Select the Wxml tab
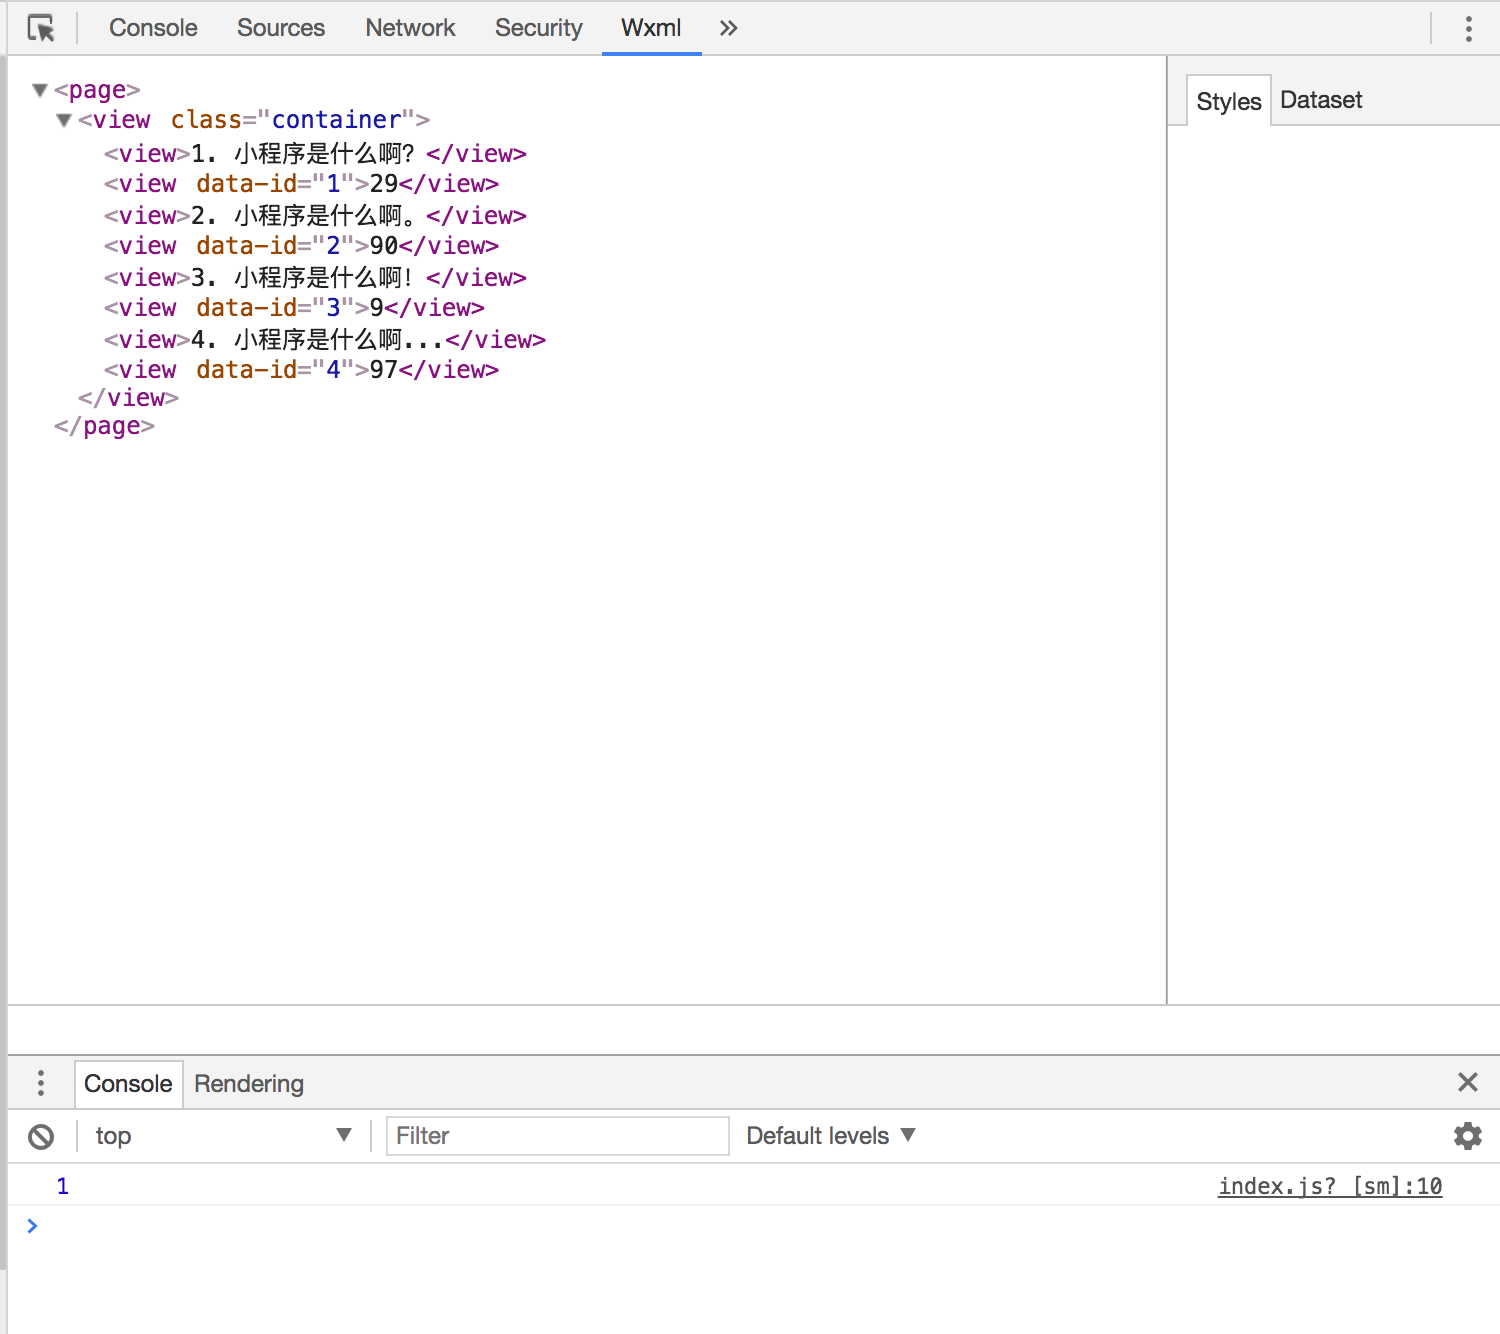Screen dimensions: 1500x1334 [651, 28]
